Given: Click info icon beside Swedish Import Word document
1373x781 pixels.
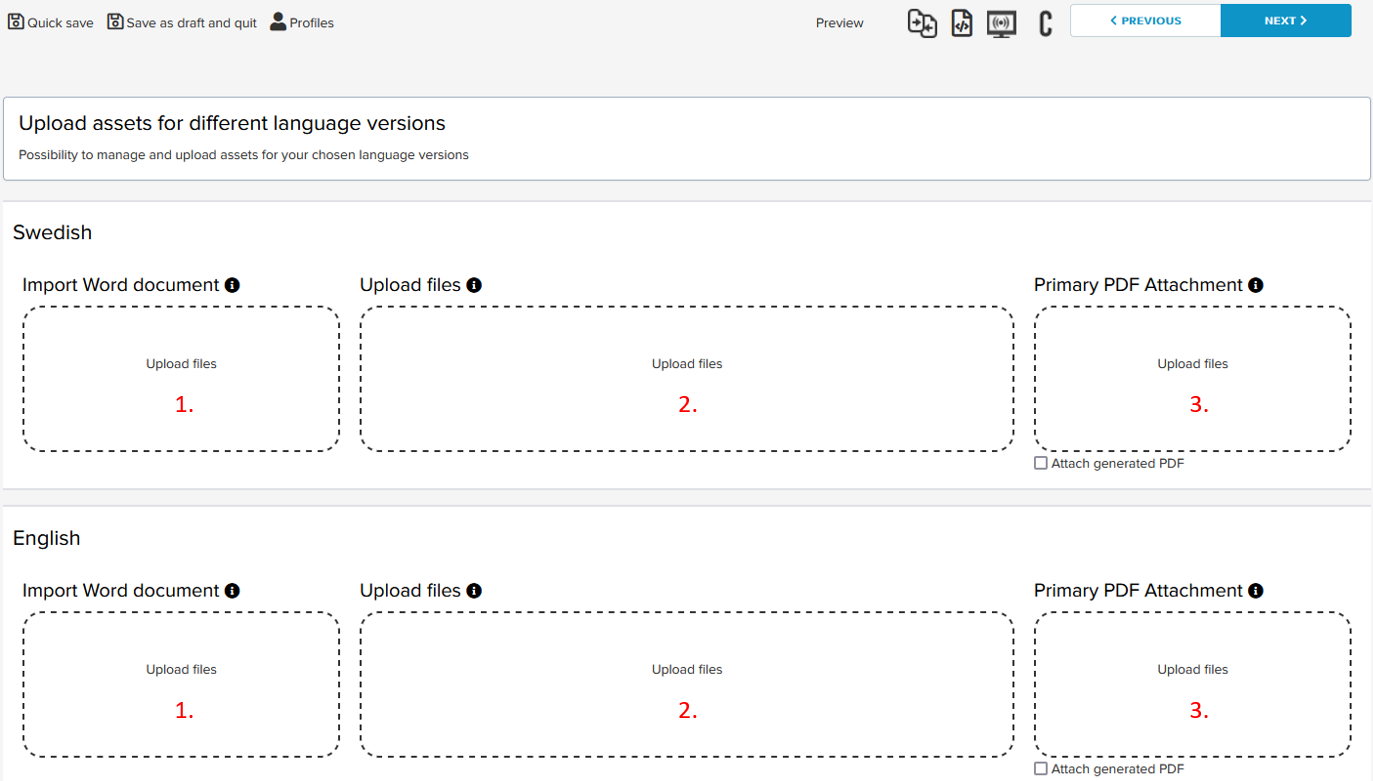Looking at the screenshot, I should click(x=232, y=285).
